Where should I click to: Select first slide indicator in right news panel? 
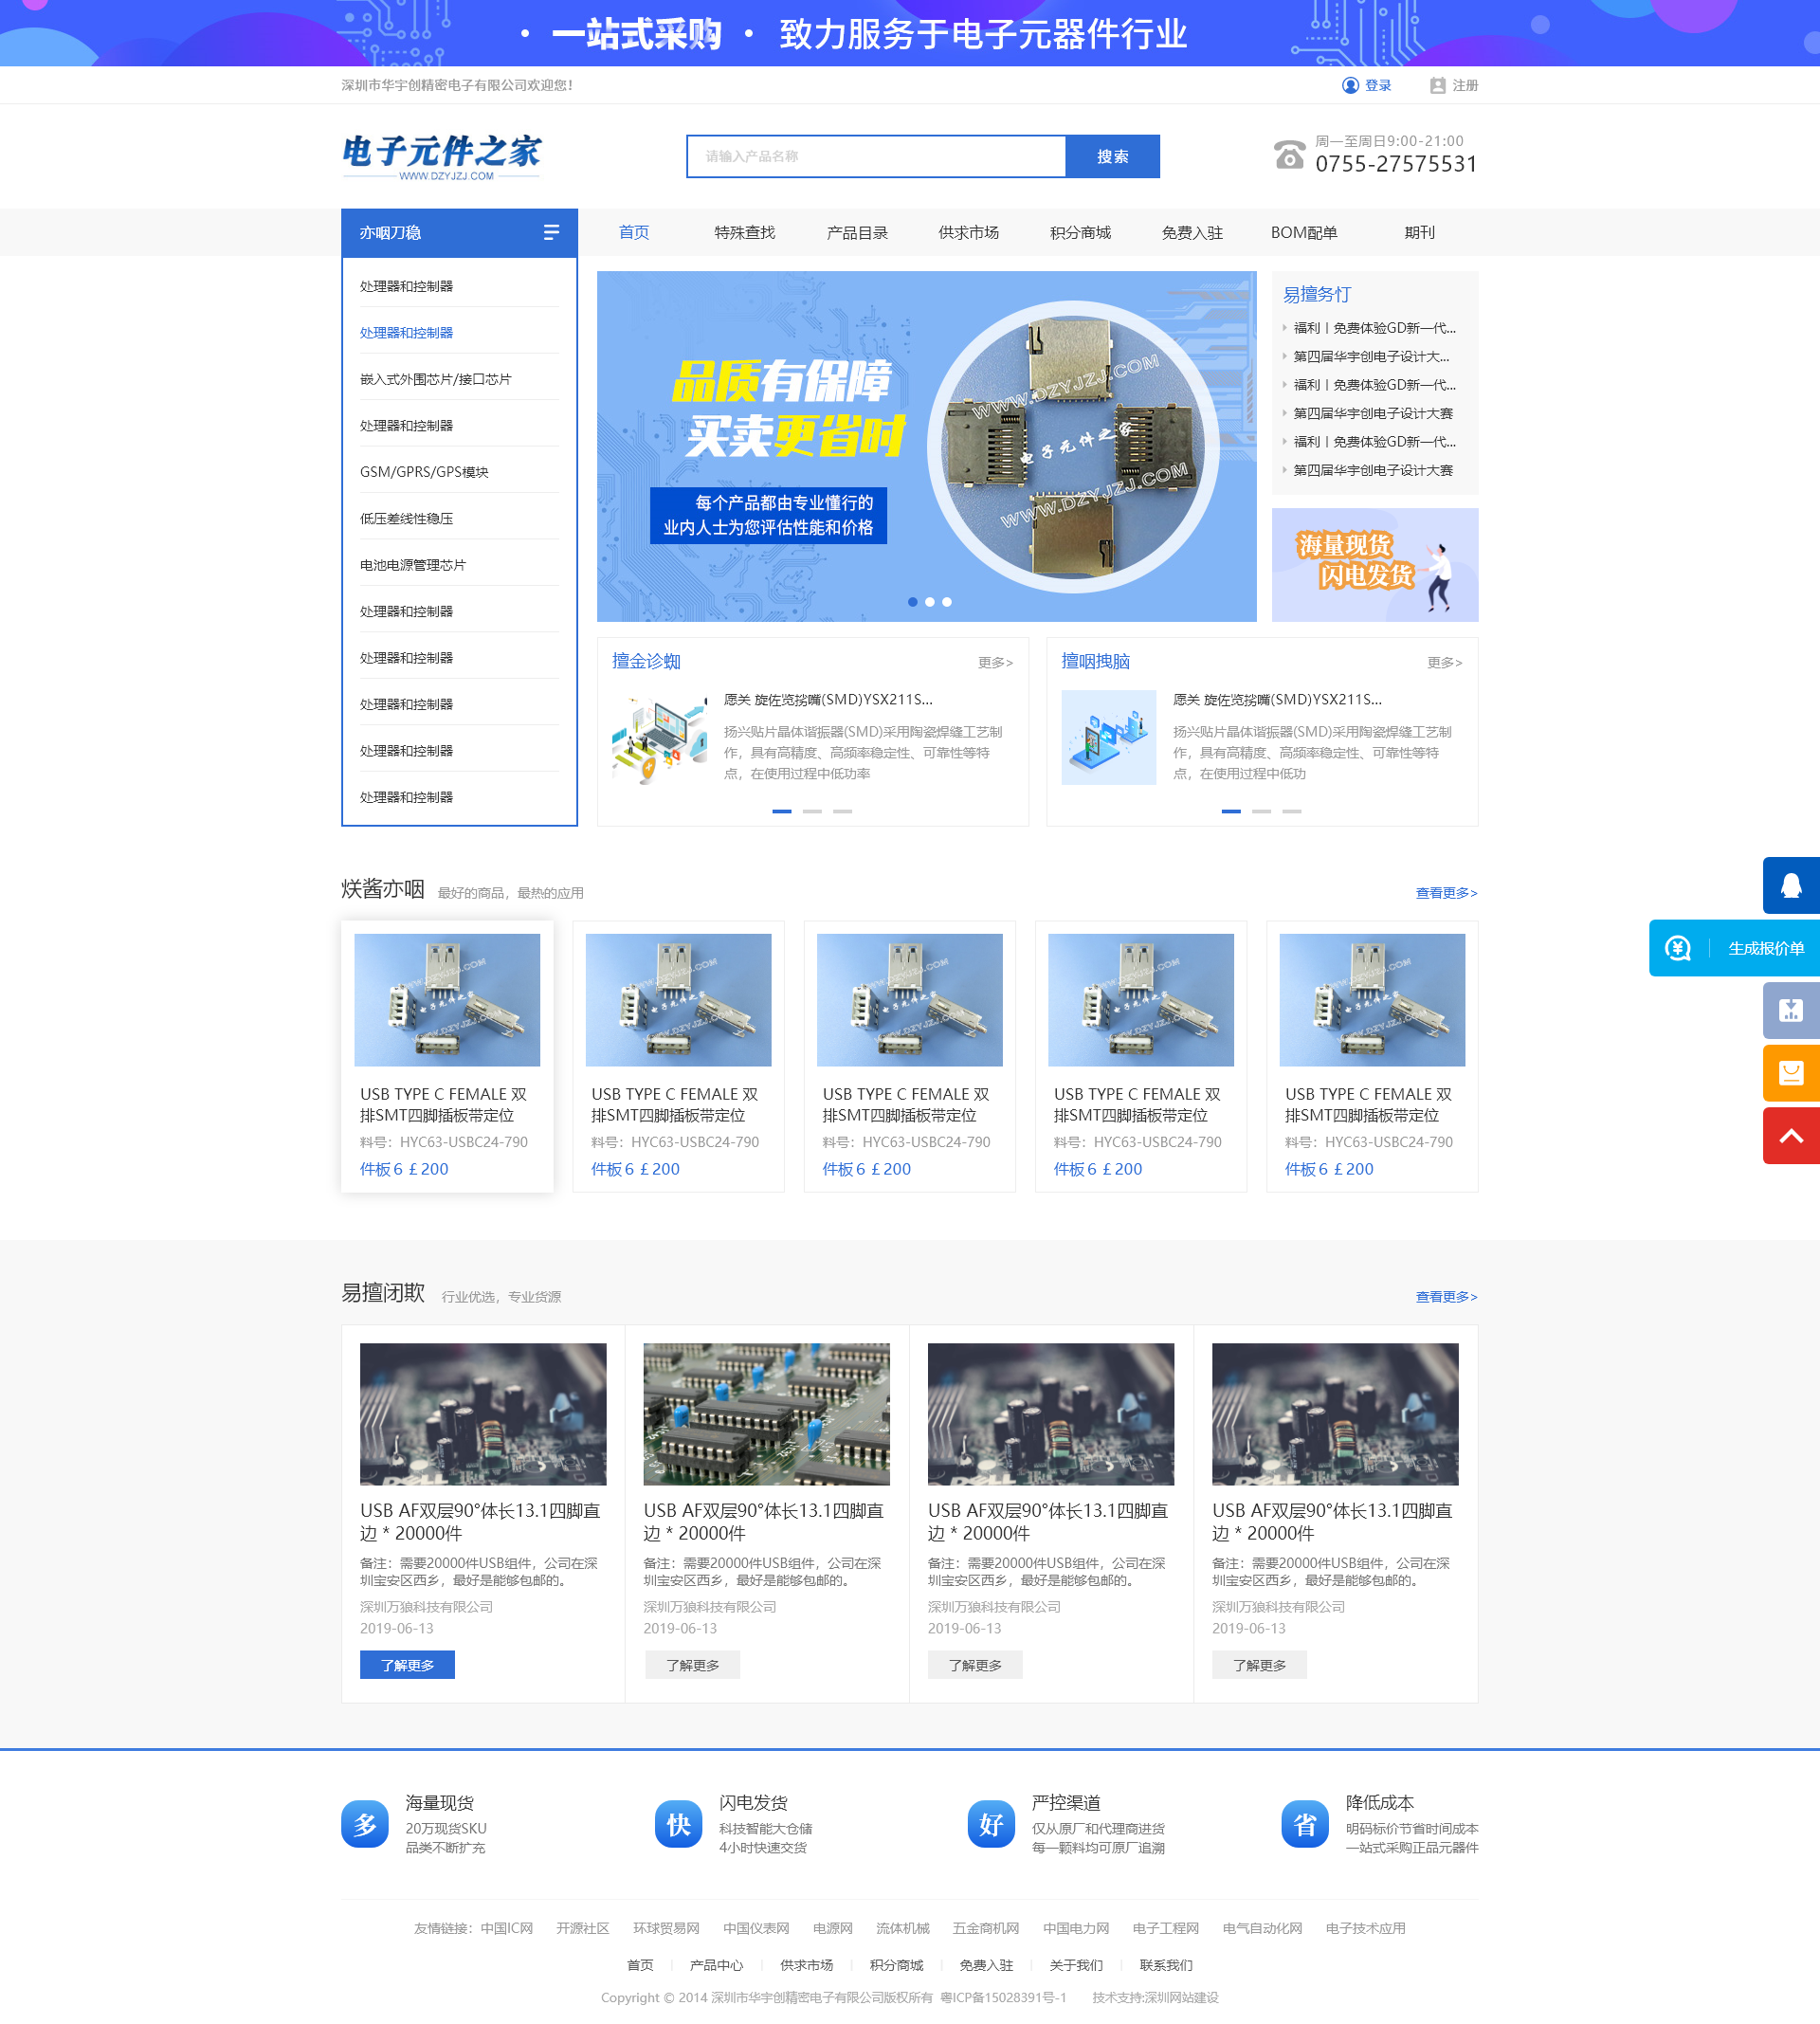tap(1231, 811)
